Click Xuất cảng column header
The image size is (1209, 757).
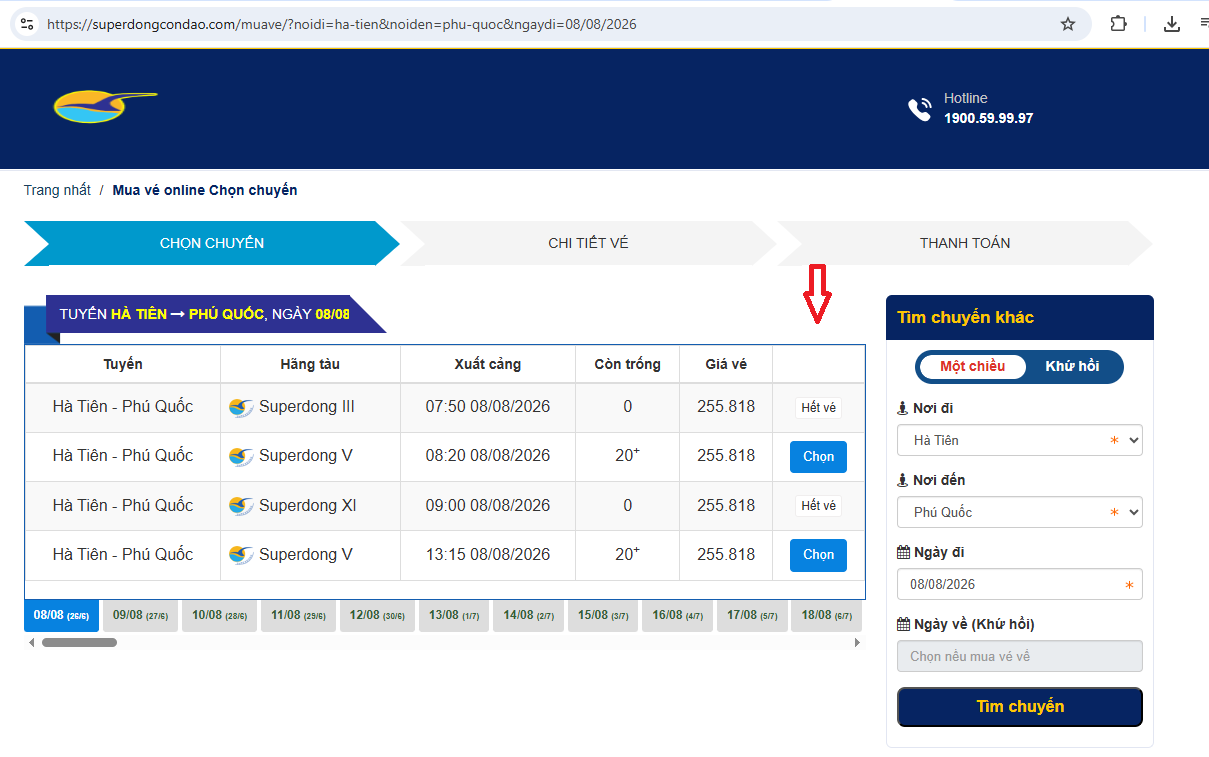pos(488,364)
